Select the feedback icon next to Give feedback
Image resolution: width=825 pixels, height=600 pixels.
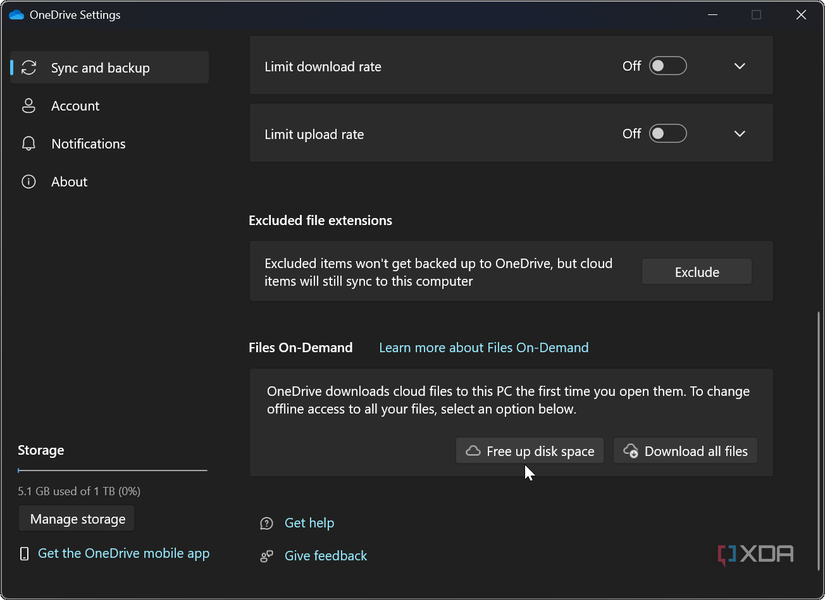click(x=266, y=555)
